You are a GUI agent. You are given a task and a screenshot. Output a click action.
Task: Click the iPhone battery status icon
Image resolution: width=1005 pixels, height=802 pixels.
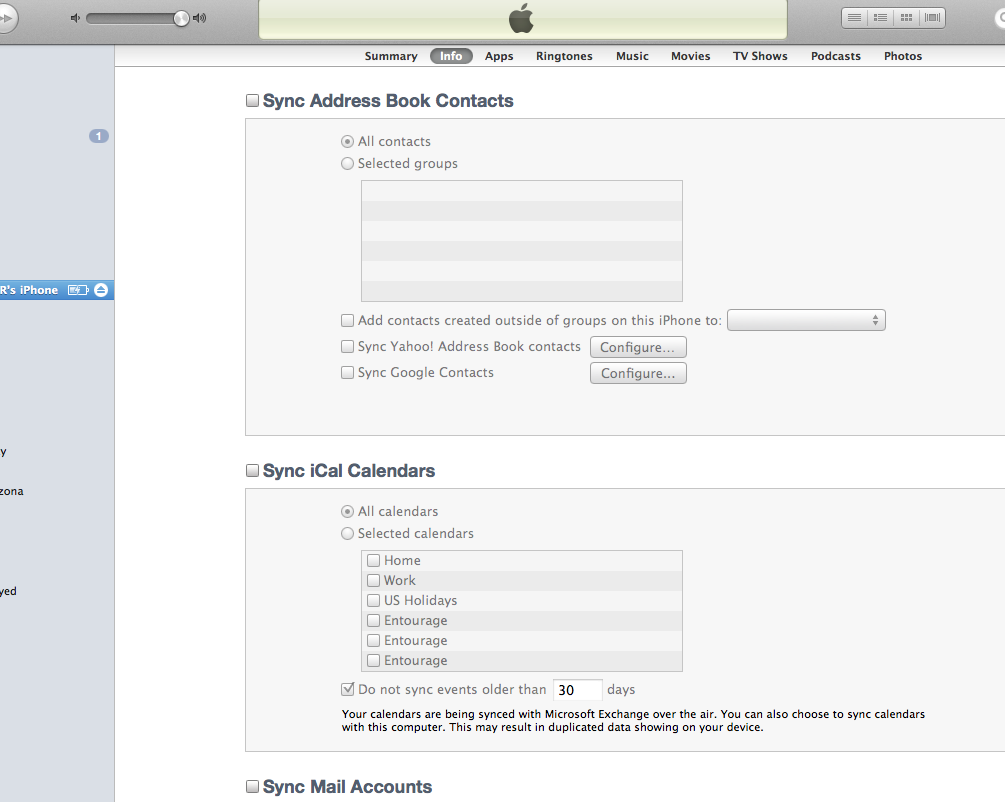(x=78, y=290)
